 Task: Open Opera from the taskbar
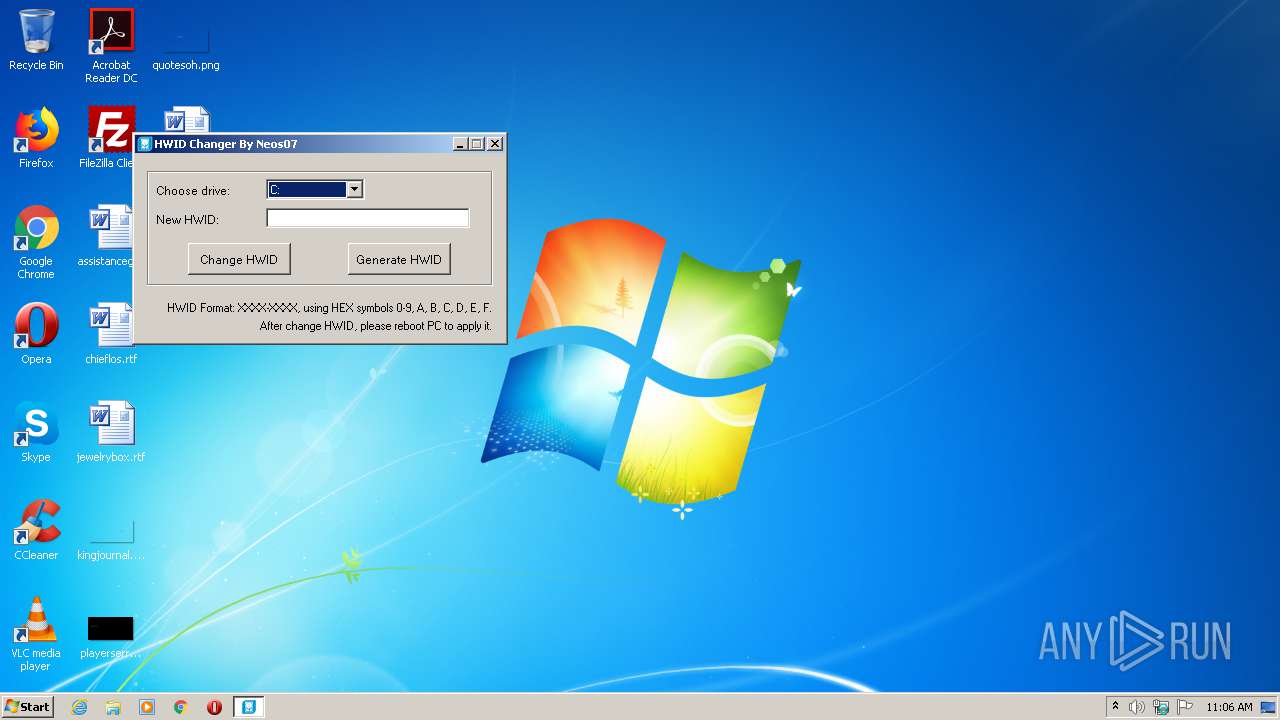(214, 707)
